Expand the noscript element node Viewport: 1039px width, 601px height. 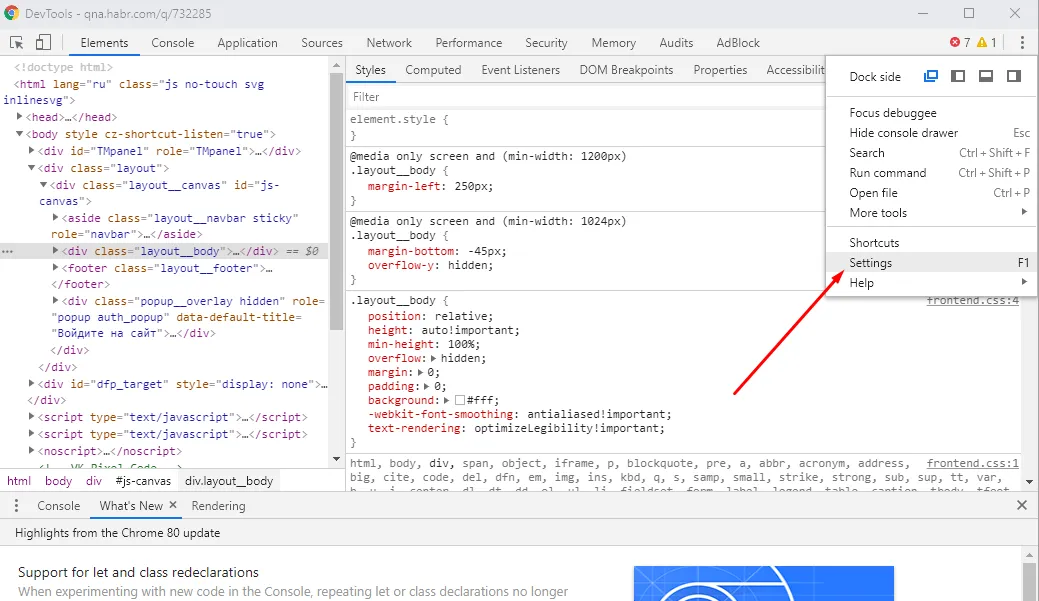click(31, 451)
